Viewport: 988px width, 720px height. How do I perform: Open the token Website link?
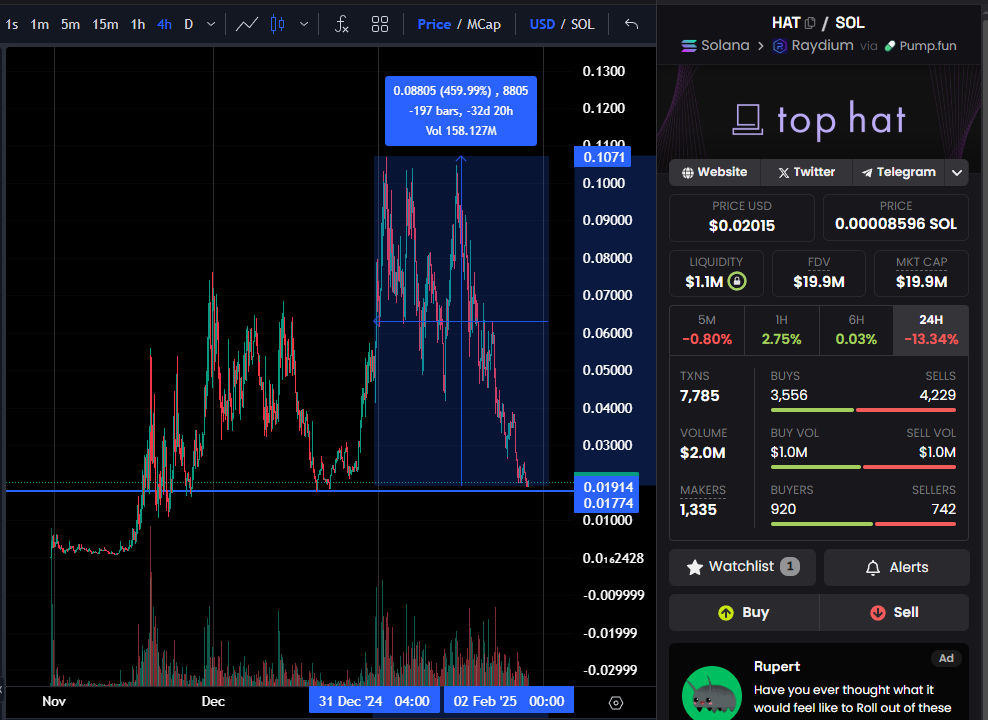pos(715,172)
